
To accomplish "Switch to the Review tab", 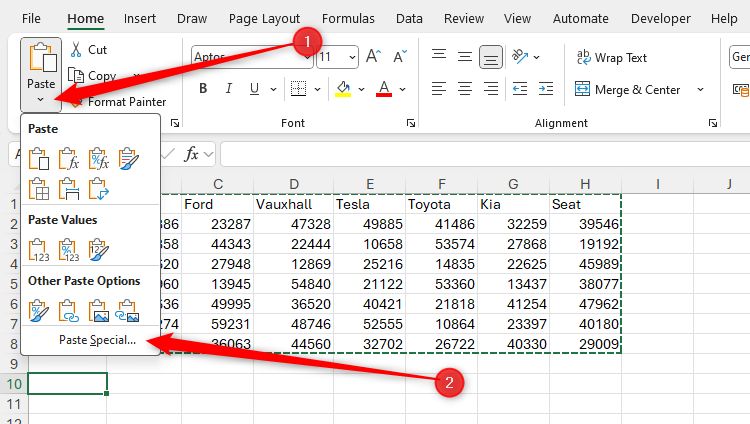I will coord(463,19).
